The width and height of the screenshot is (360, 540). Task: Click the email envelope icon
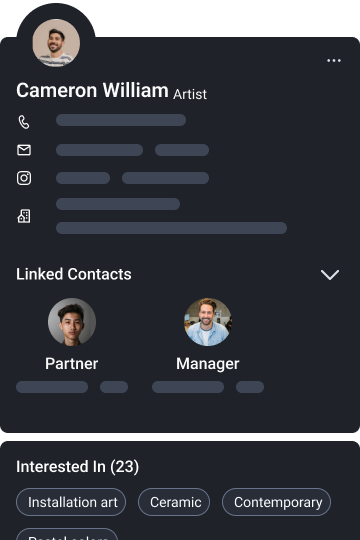pos(24,150)
